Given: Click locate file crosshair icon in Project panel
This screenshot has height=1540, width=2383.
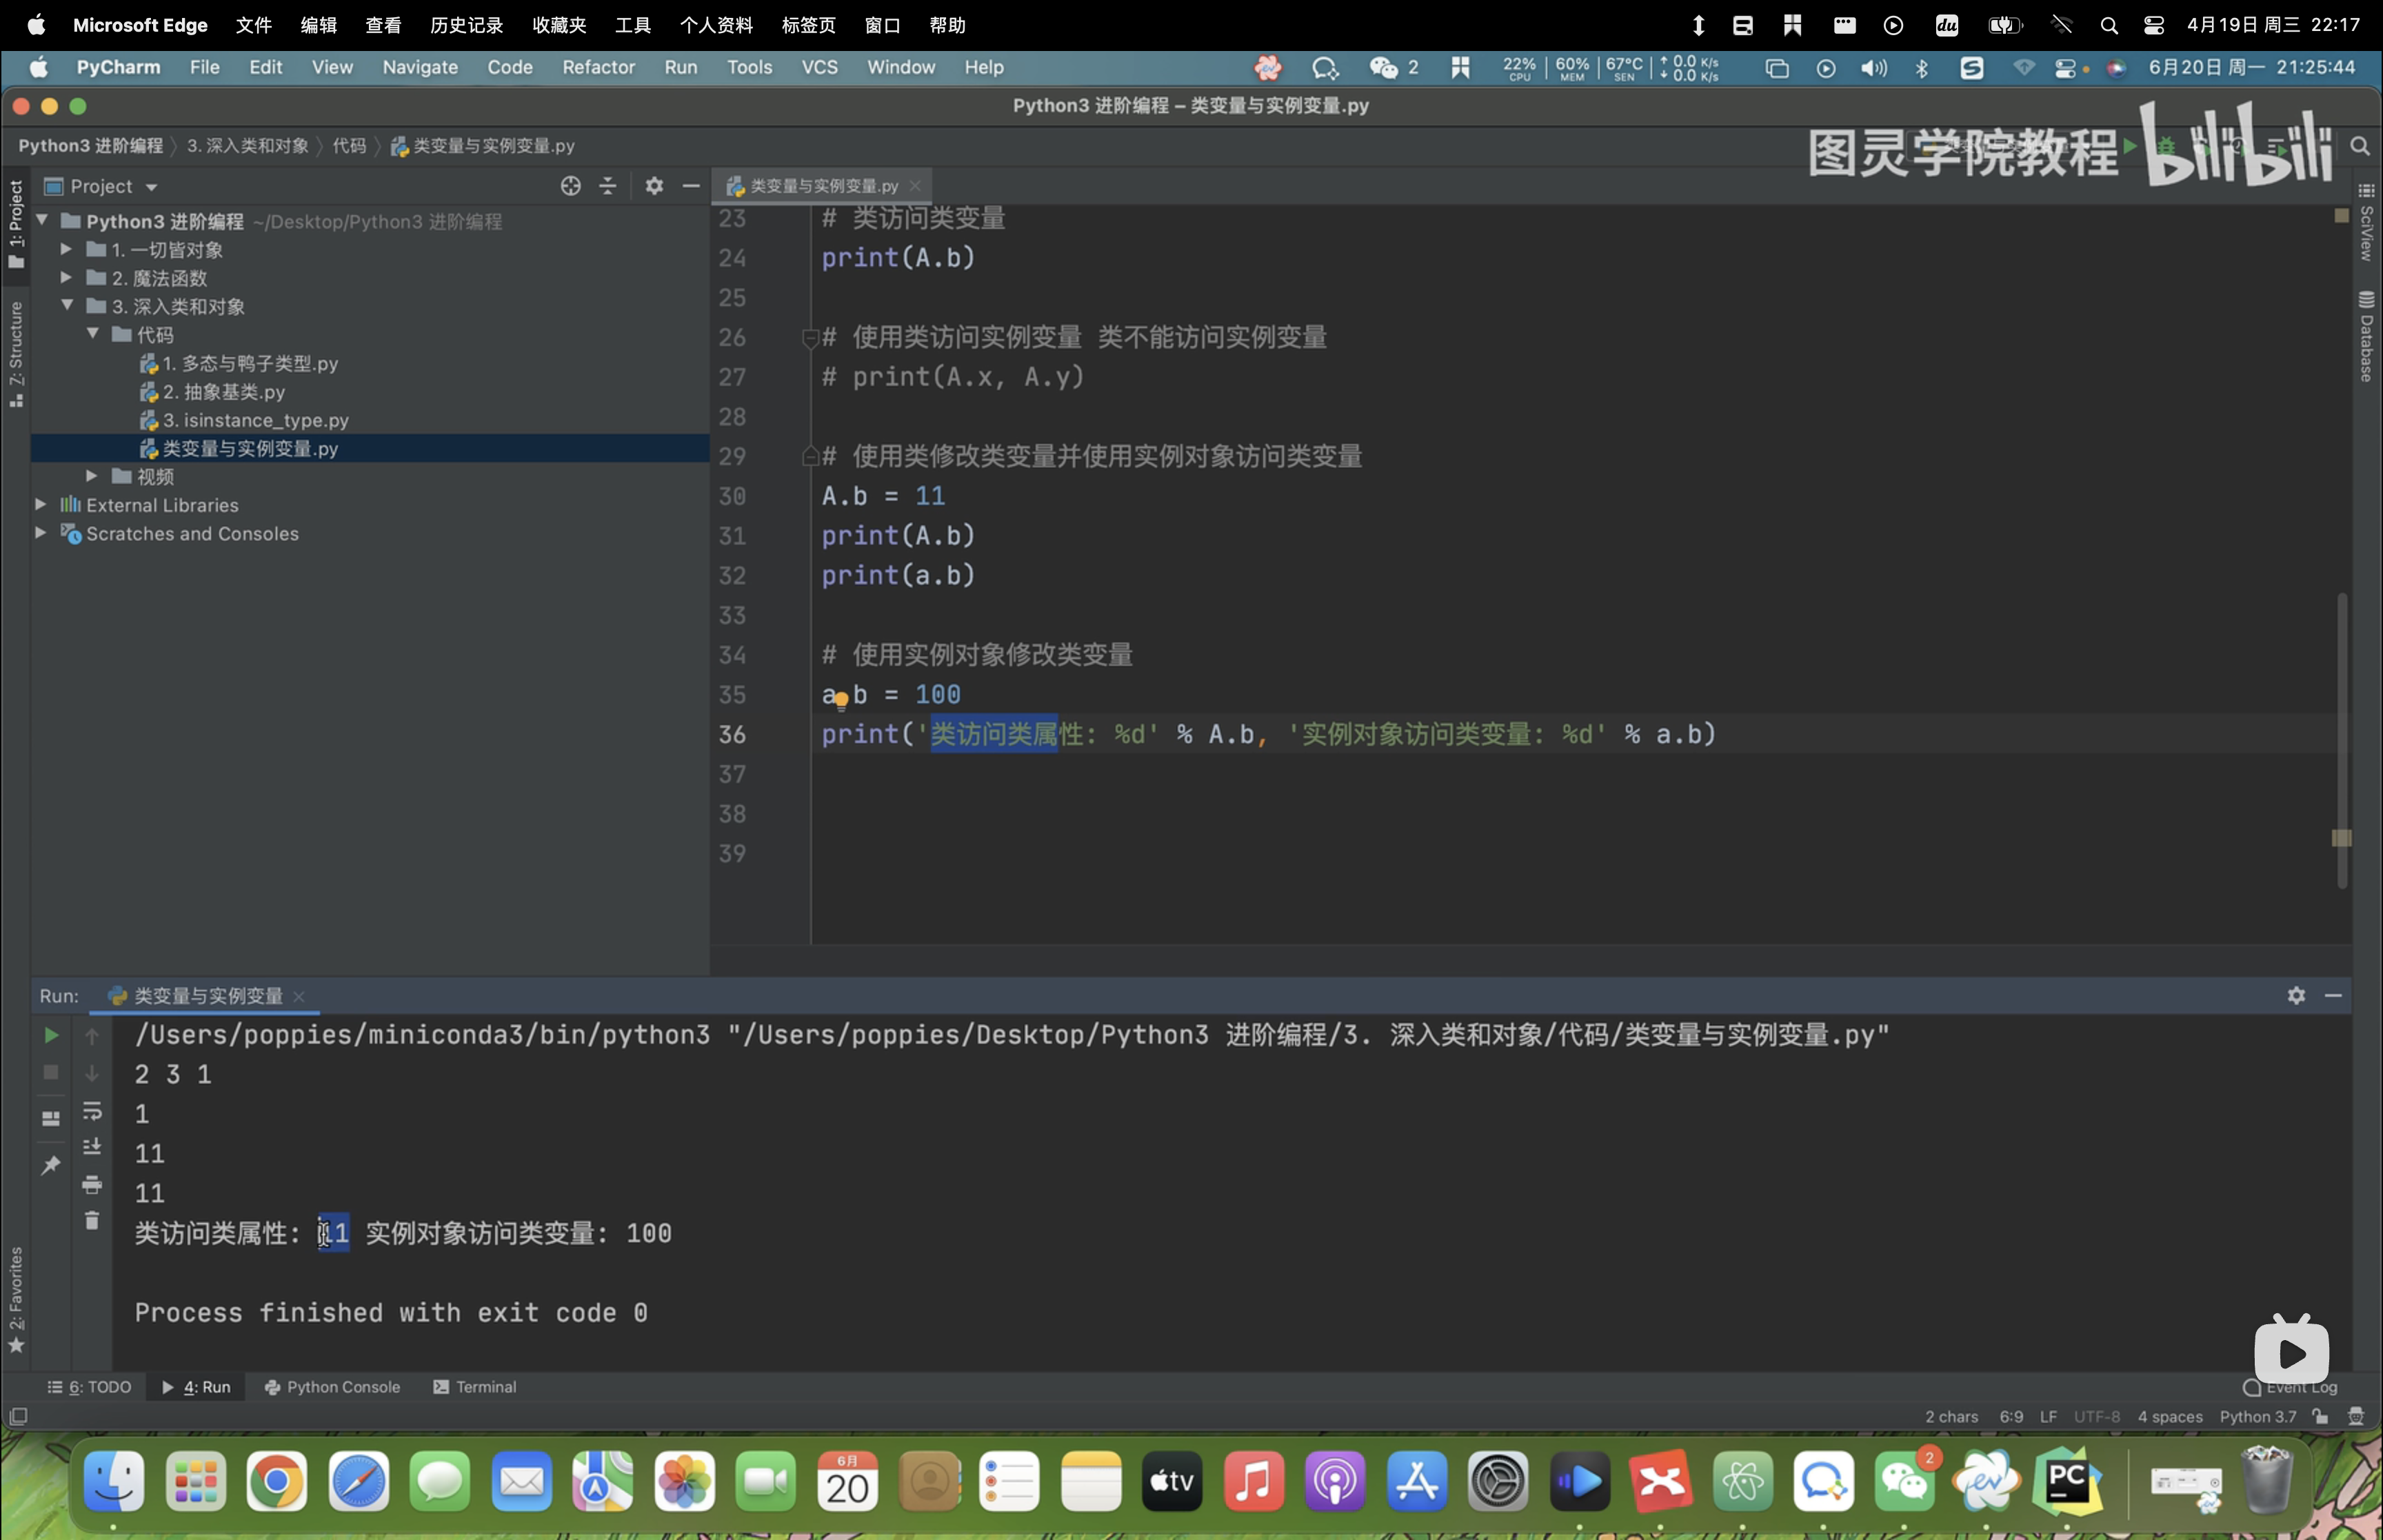Looking at the screenshot, I should [571, 186].
